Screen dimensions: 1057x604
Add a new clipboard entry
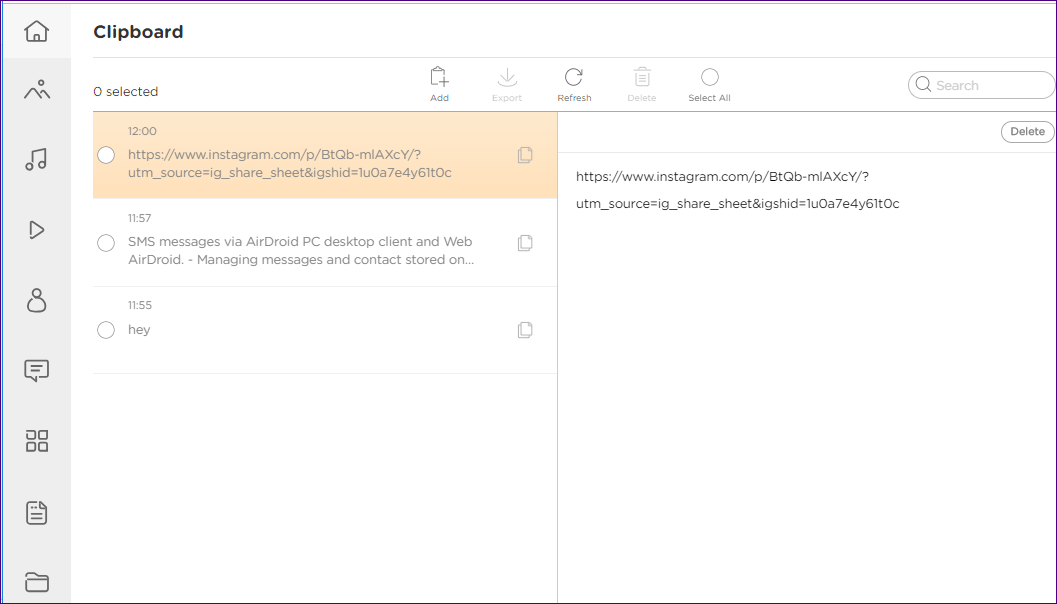pos(440,84)
